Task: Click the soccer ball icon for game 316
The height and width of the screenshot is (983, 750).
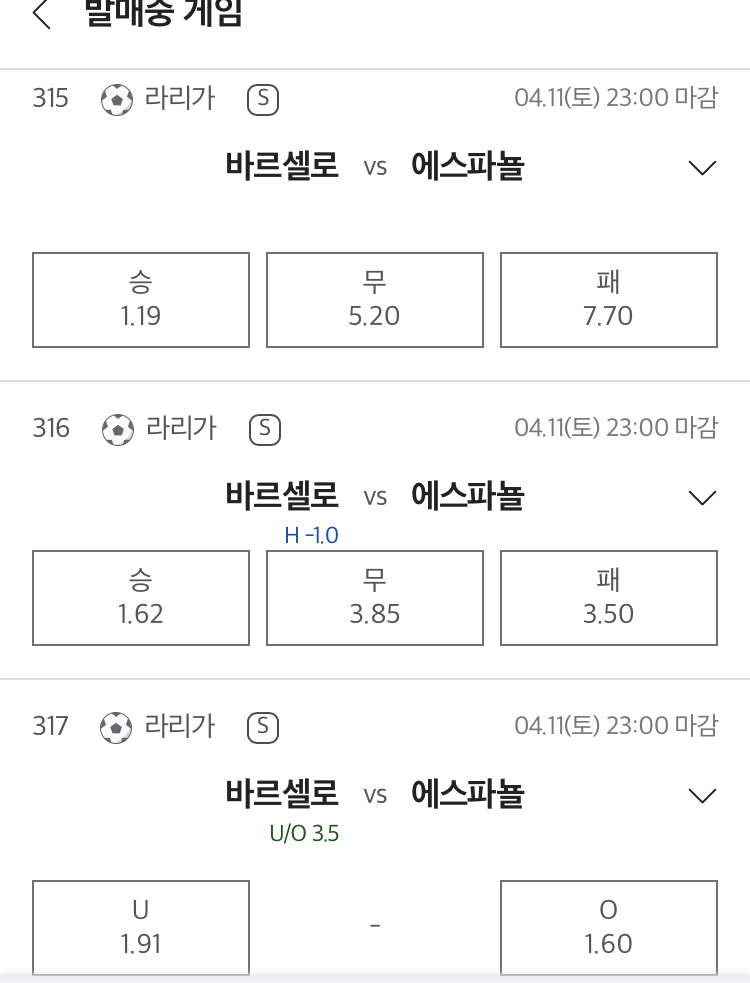Action: [118, 430]
